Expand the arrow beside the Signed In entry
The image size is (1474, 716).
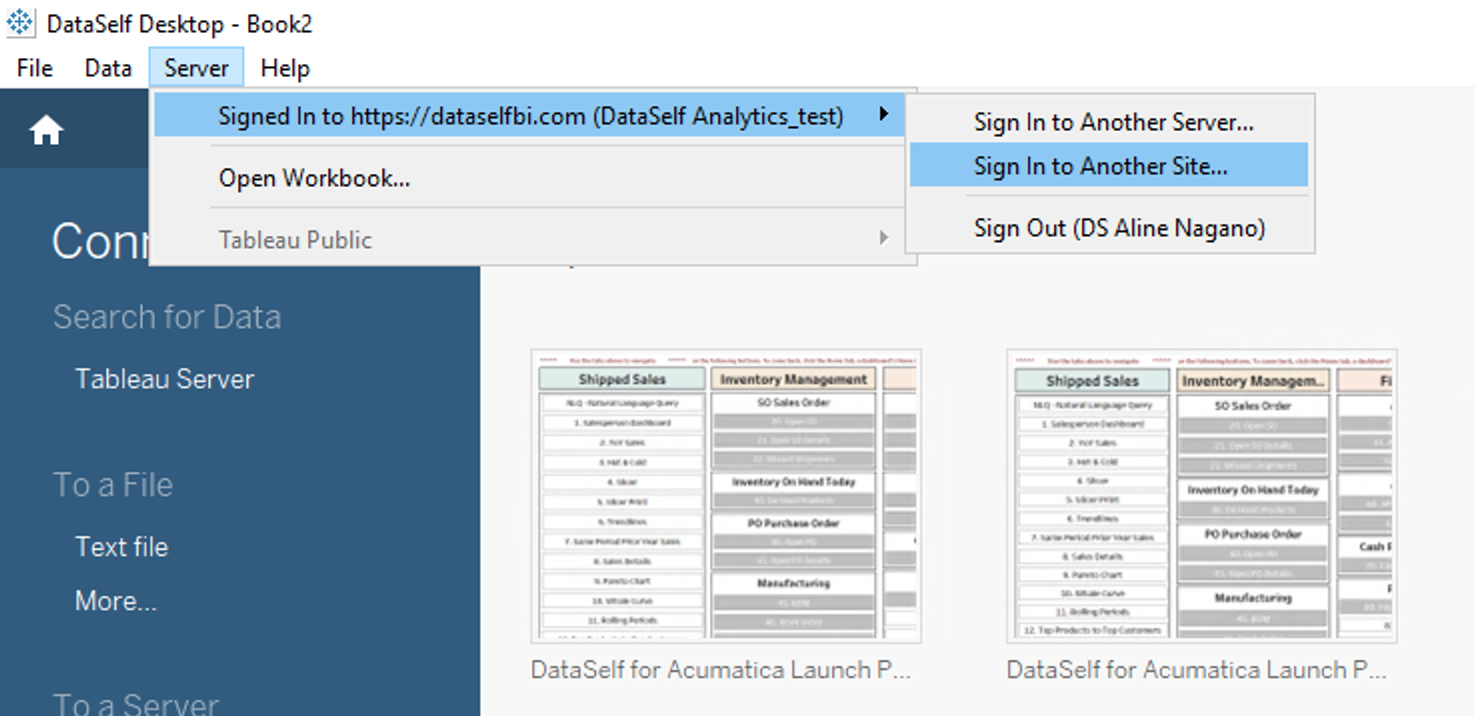coord(883,116)
